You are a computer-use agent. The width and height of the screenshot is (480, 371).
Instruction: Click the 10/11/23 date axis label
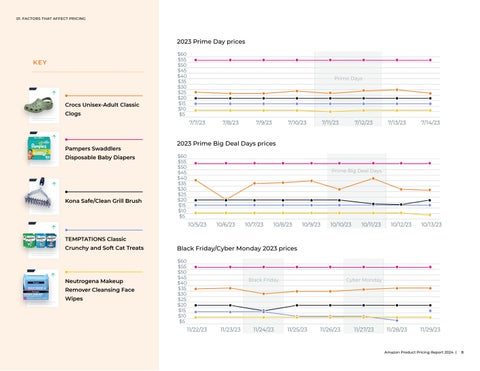[371, 225]
